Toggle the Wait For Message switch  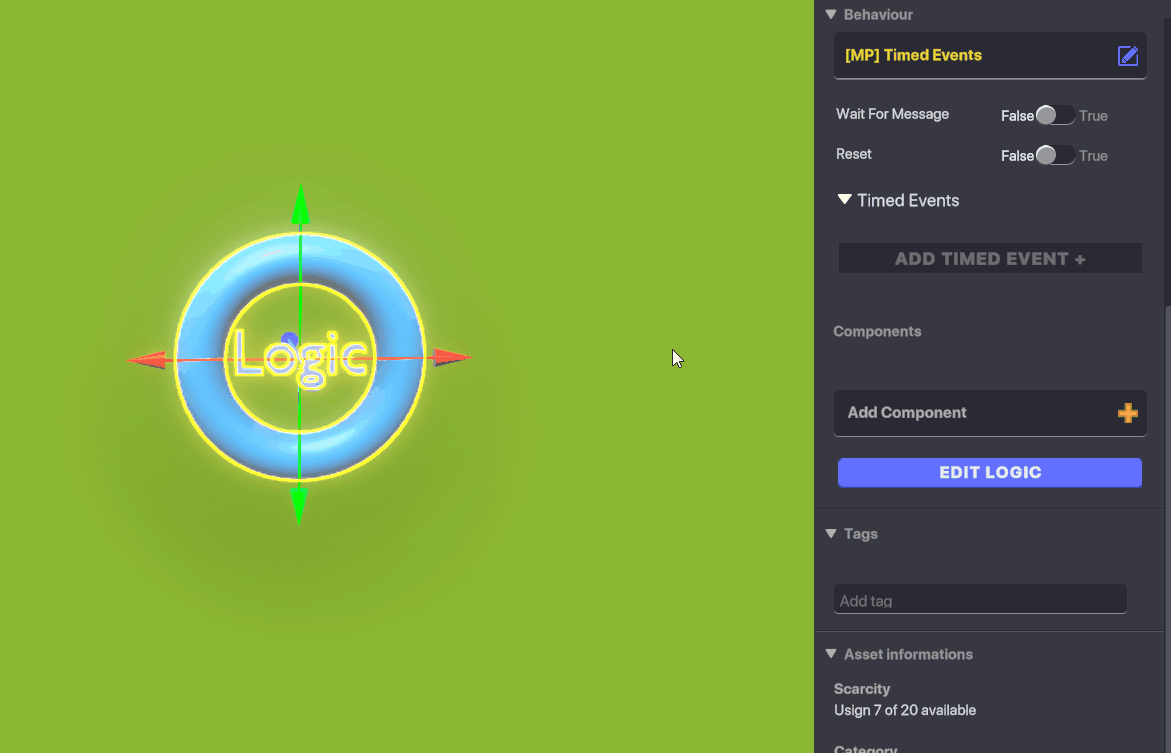point(1055,115)
